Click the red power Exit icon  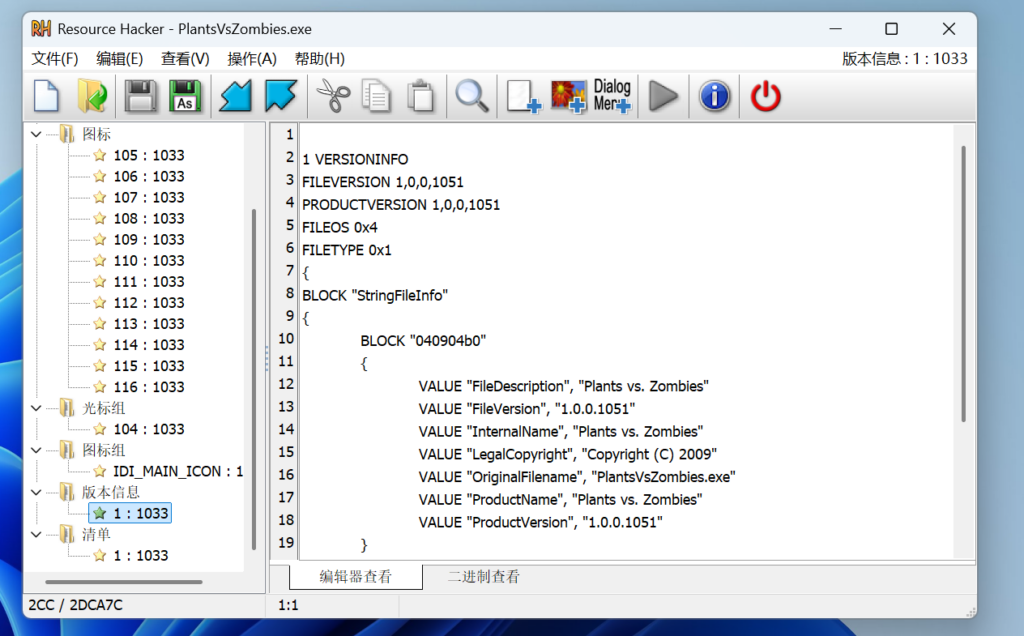tap(765, 96)
